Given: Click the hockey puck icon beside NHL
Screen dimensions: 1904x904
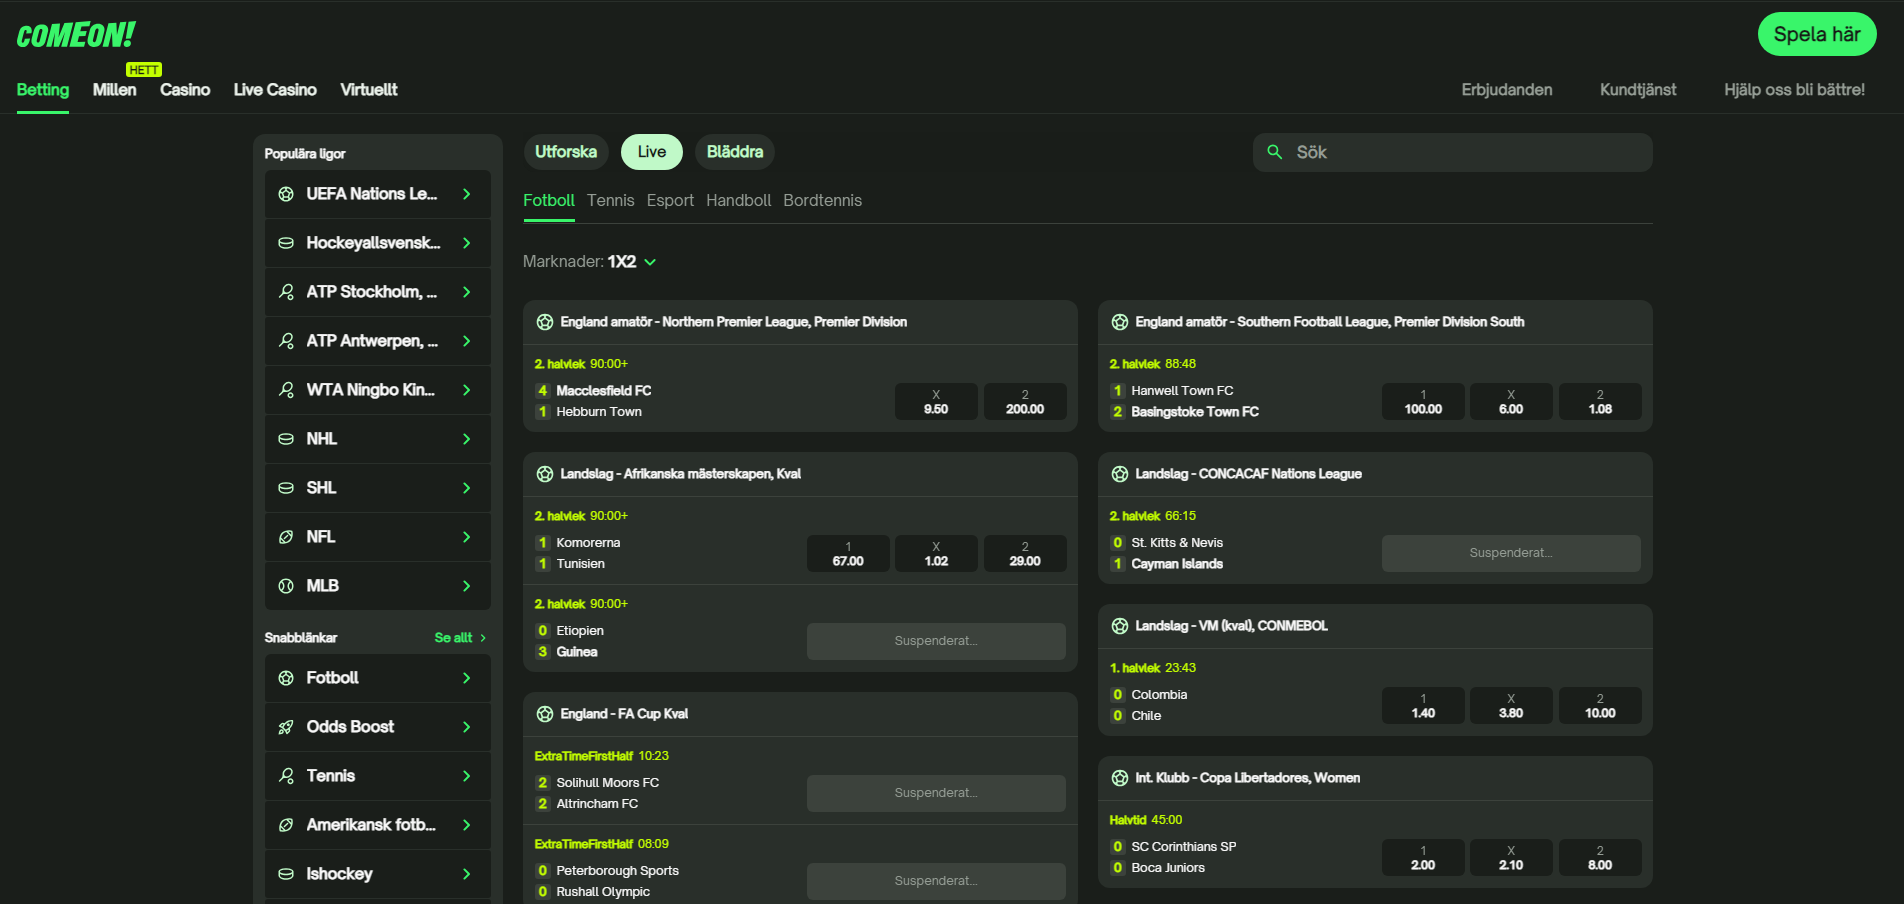Looking at the screenshot, I should point(286,439).
